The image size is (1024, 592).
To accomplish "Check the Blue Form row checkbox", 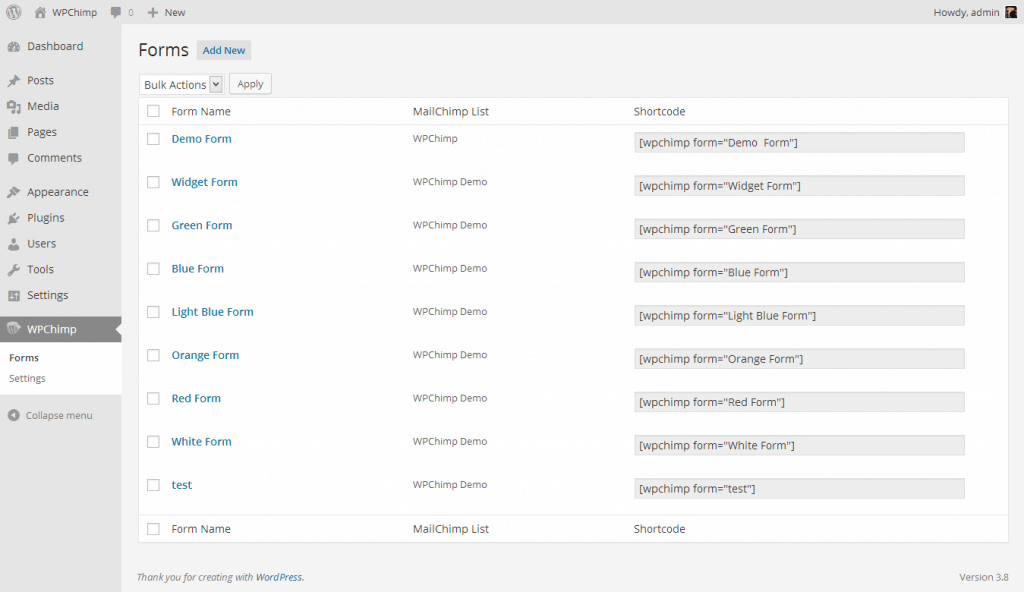I will [153, 269].
